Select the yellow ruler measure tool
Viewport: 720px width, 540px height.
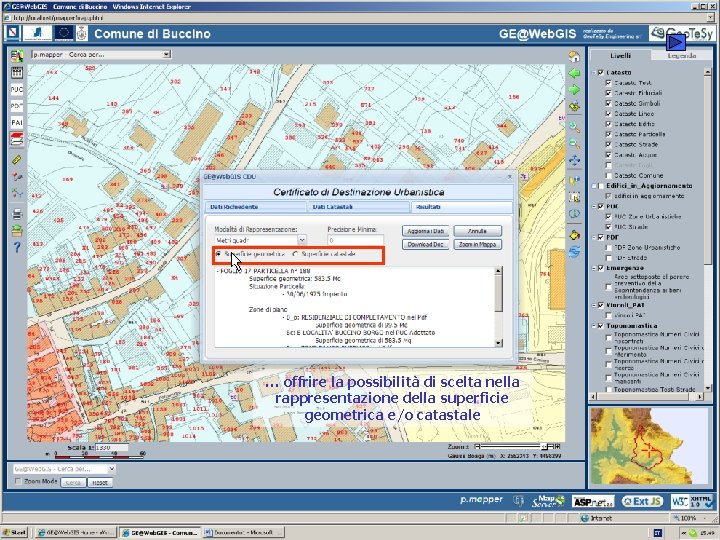coord(17,160)
